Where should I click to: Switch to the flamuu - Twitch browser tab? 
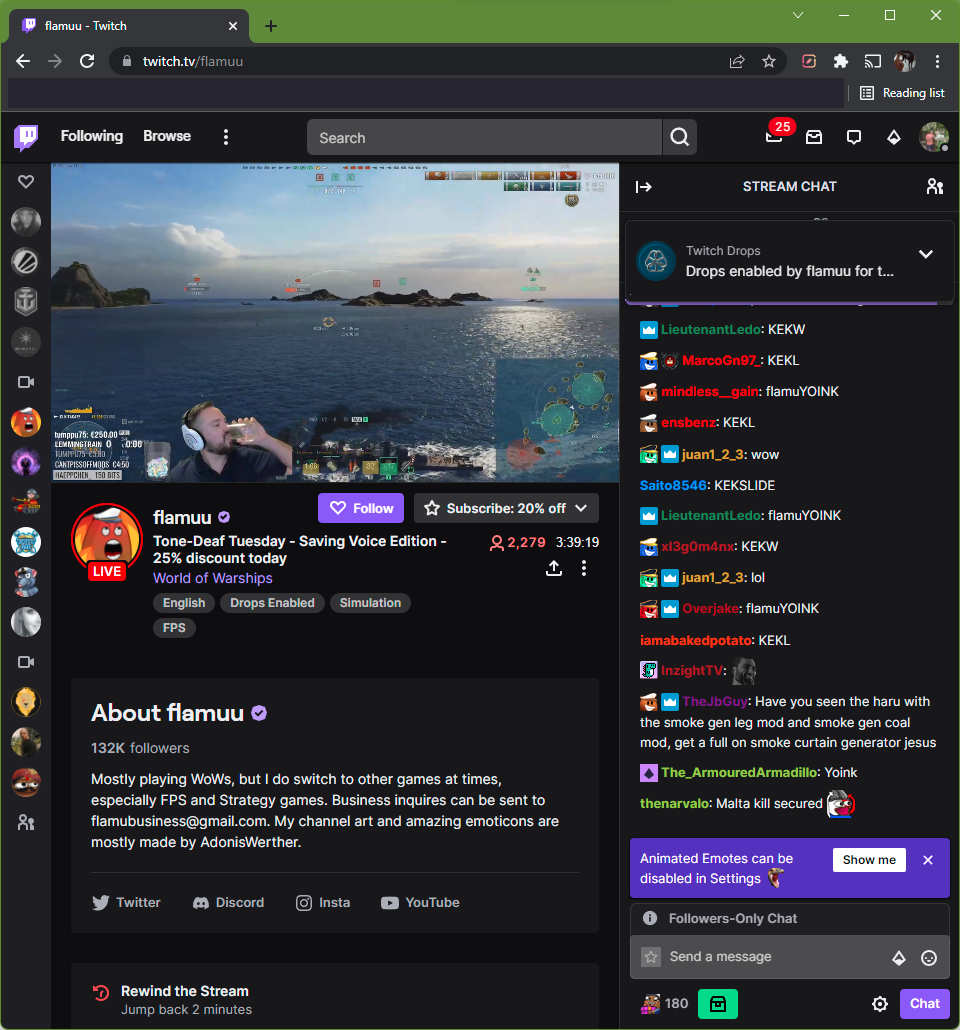(x=129, y=26)
